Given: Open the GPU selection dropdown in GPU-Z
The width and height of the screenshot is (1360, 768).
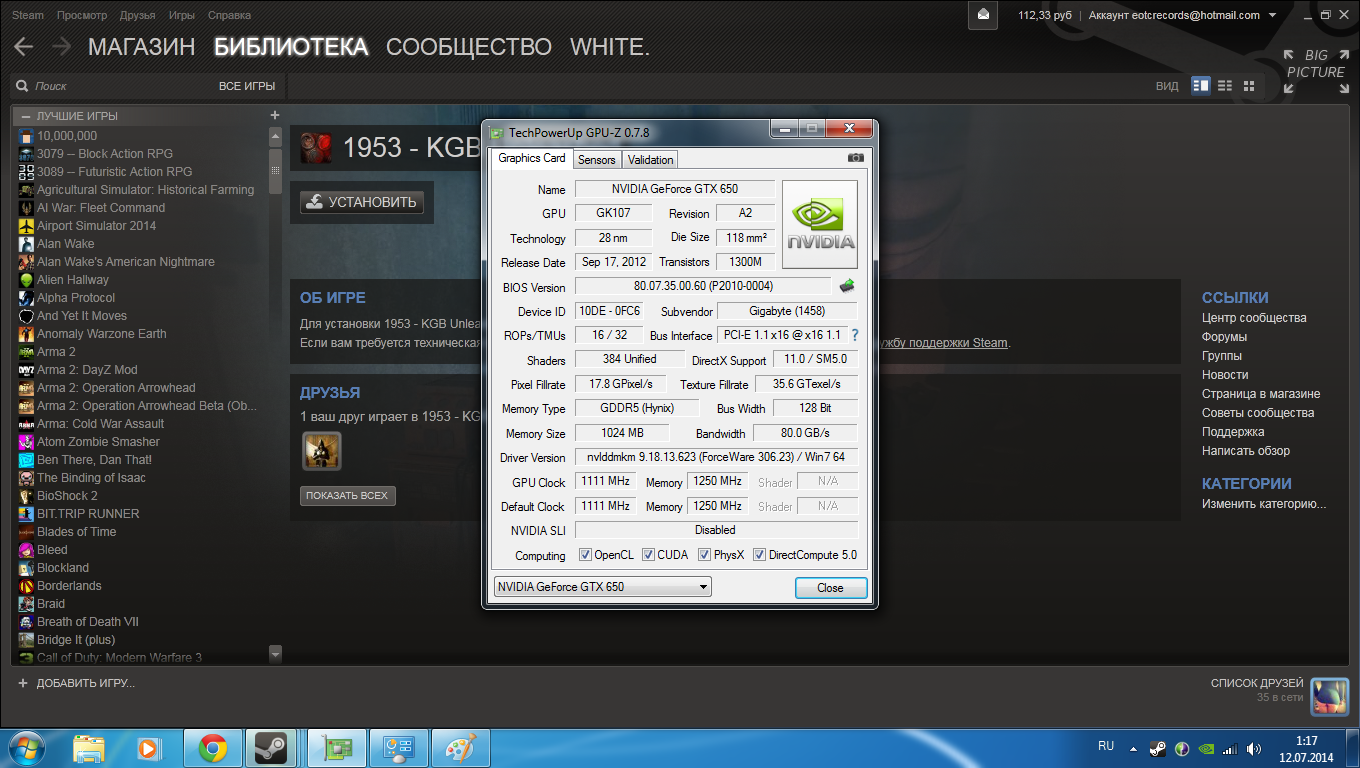Looking at the screenshot, I should 603,587.
